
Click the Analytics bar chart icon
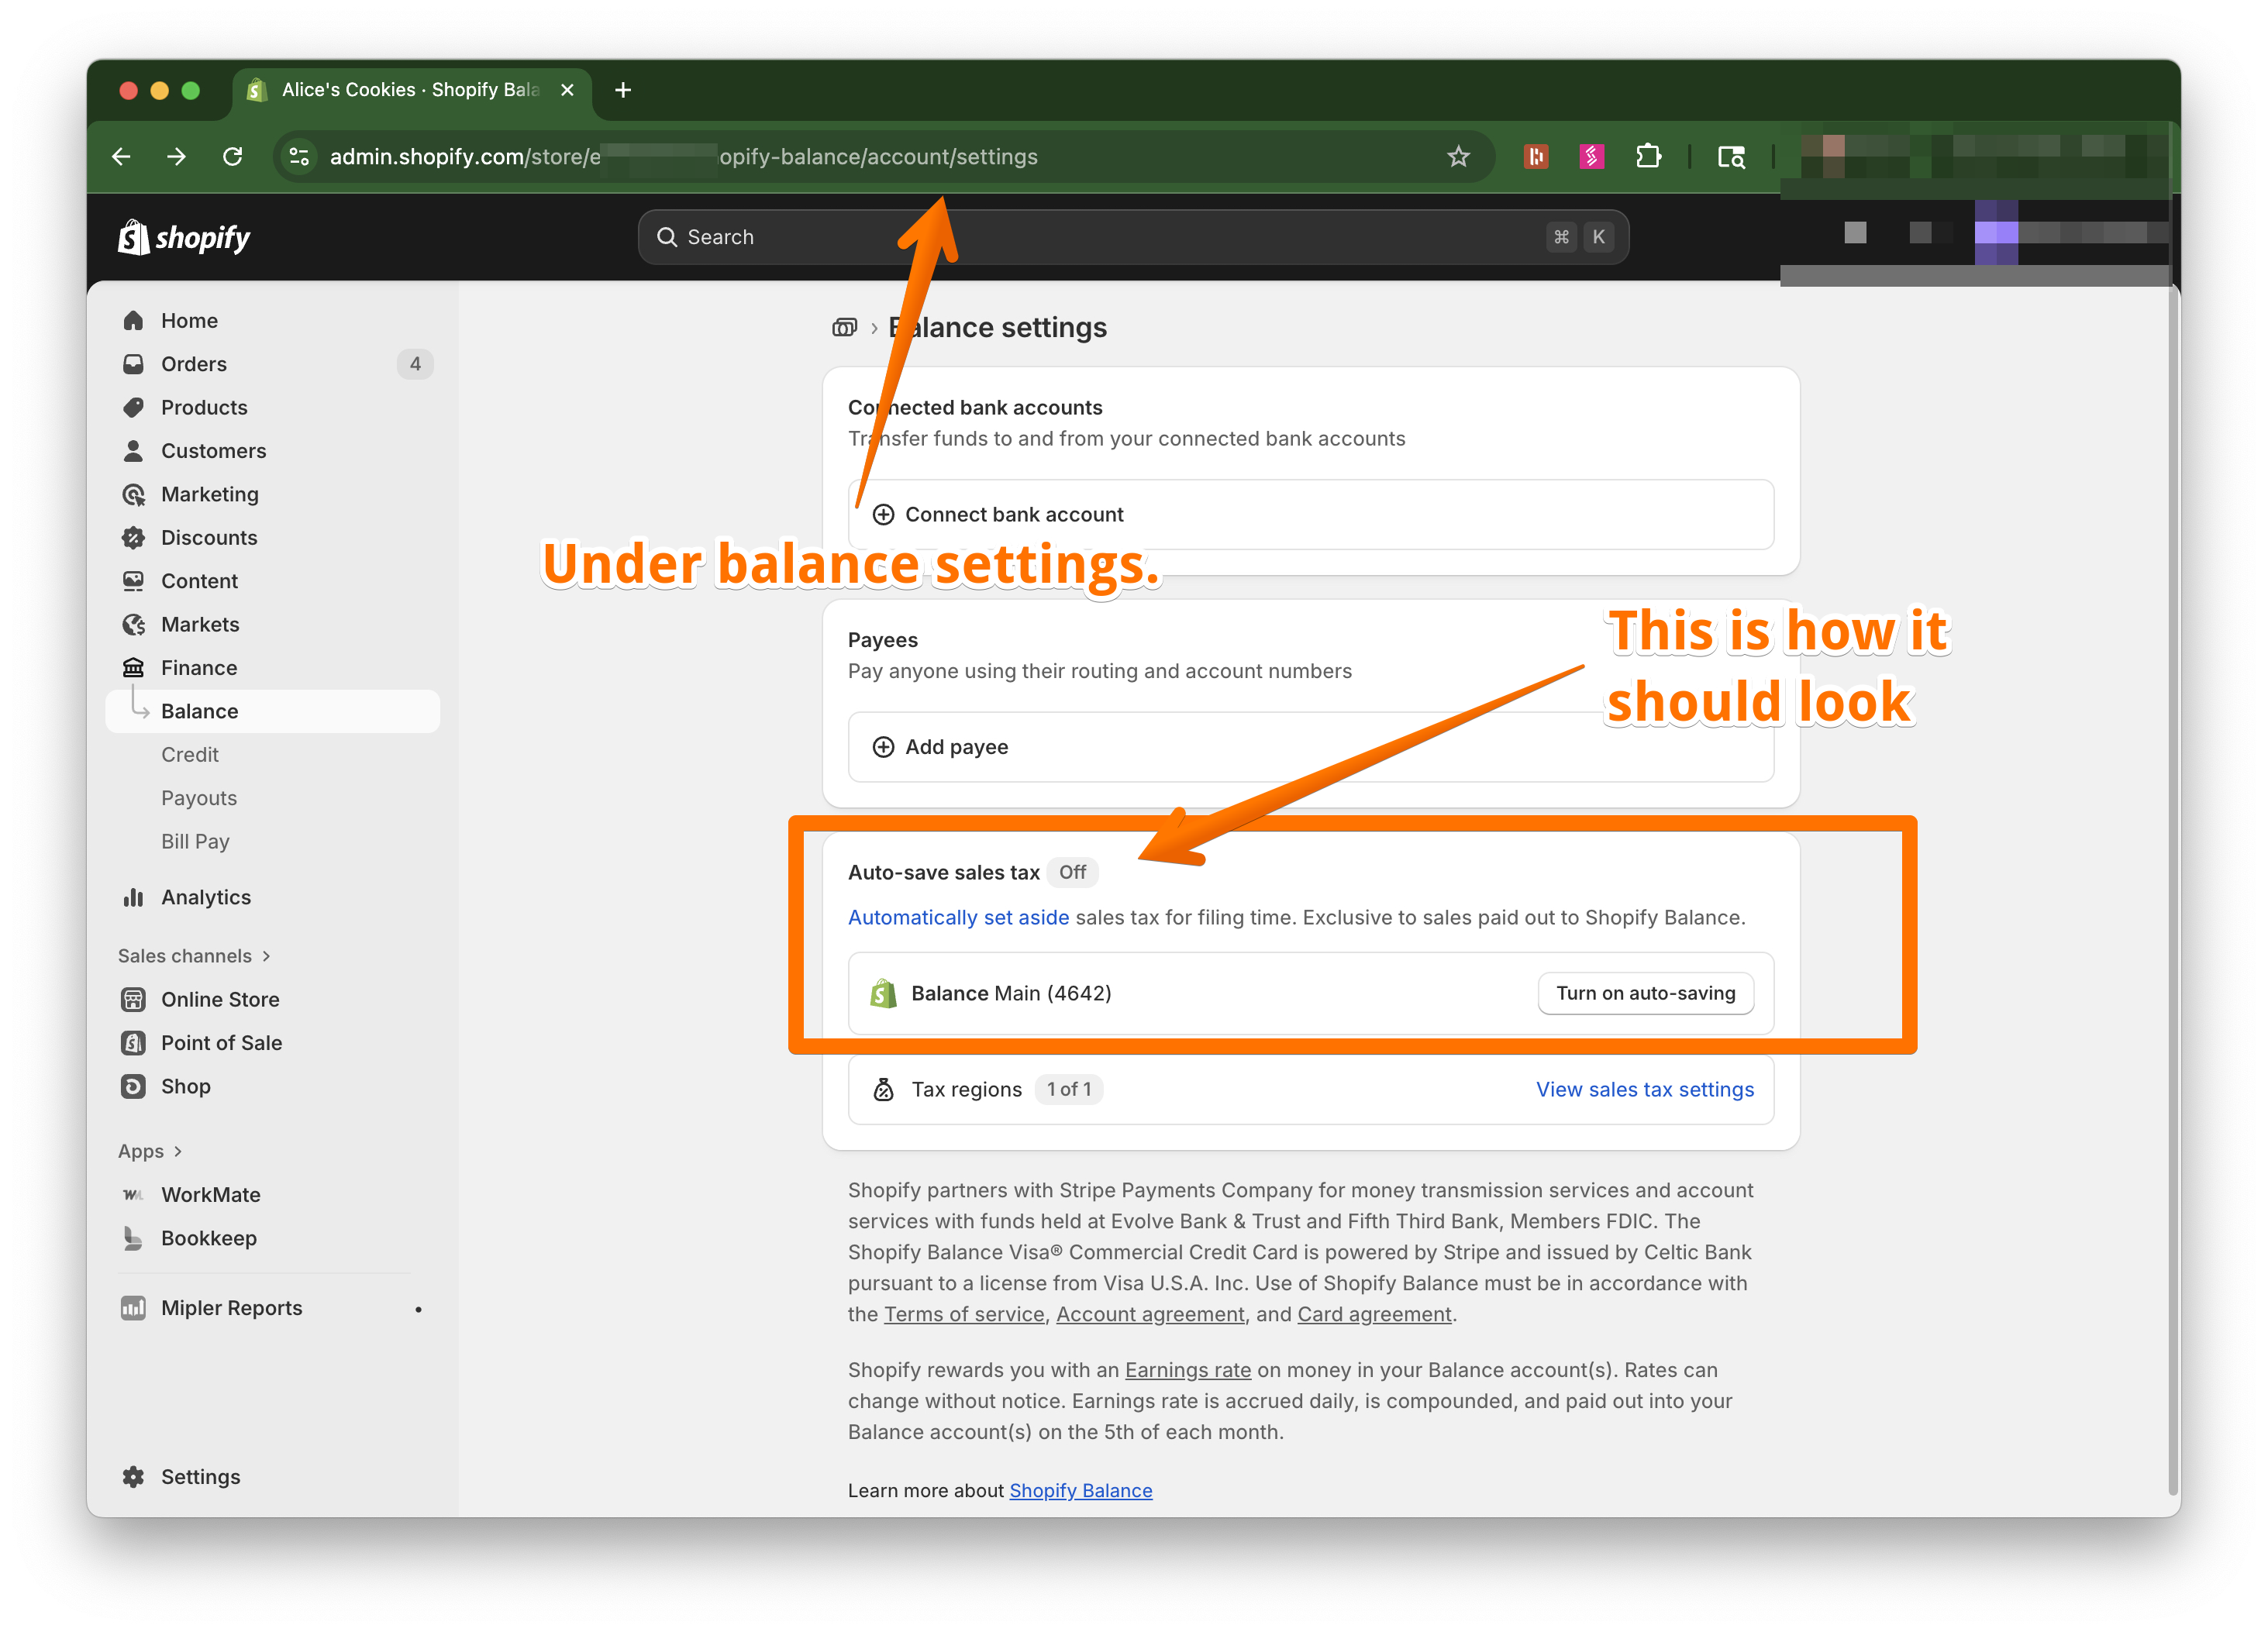133,897
